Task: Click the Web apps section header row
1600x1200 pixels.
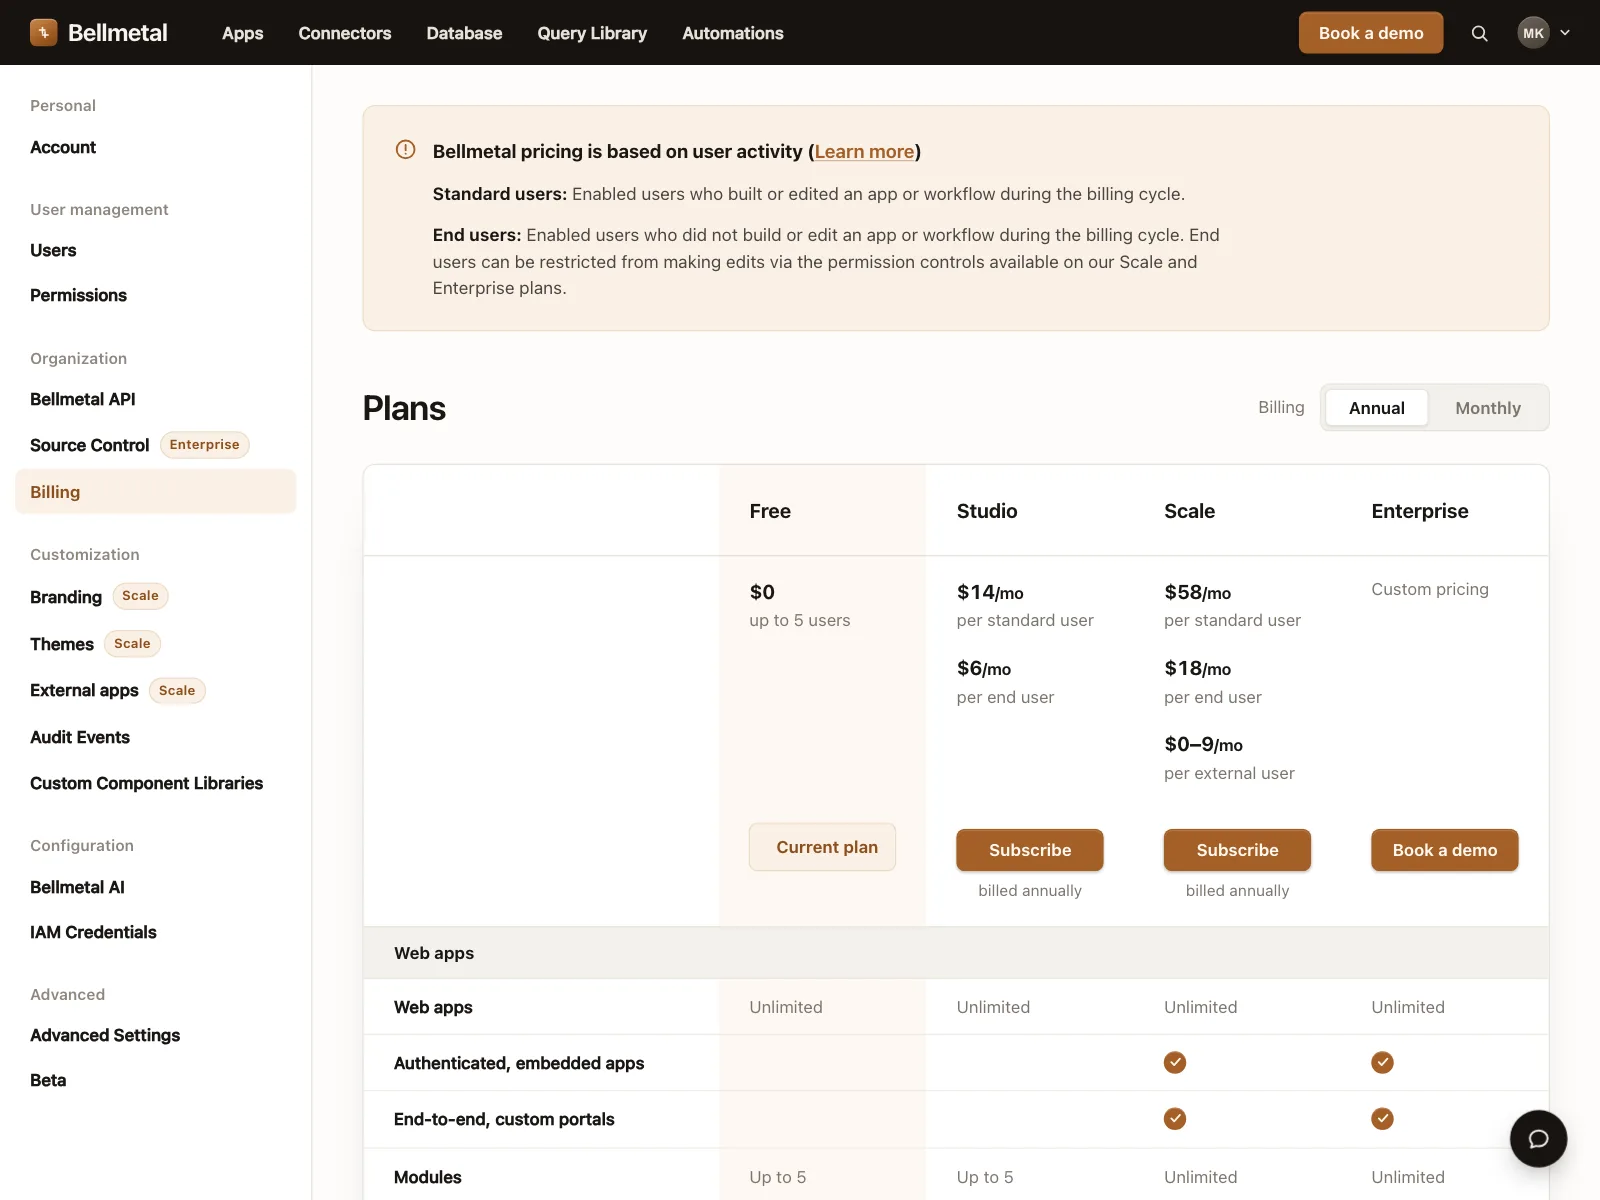Action: pos(956,953)
